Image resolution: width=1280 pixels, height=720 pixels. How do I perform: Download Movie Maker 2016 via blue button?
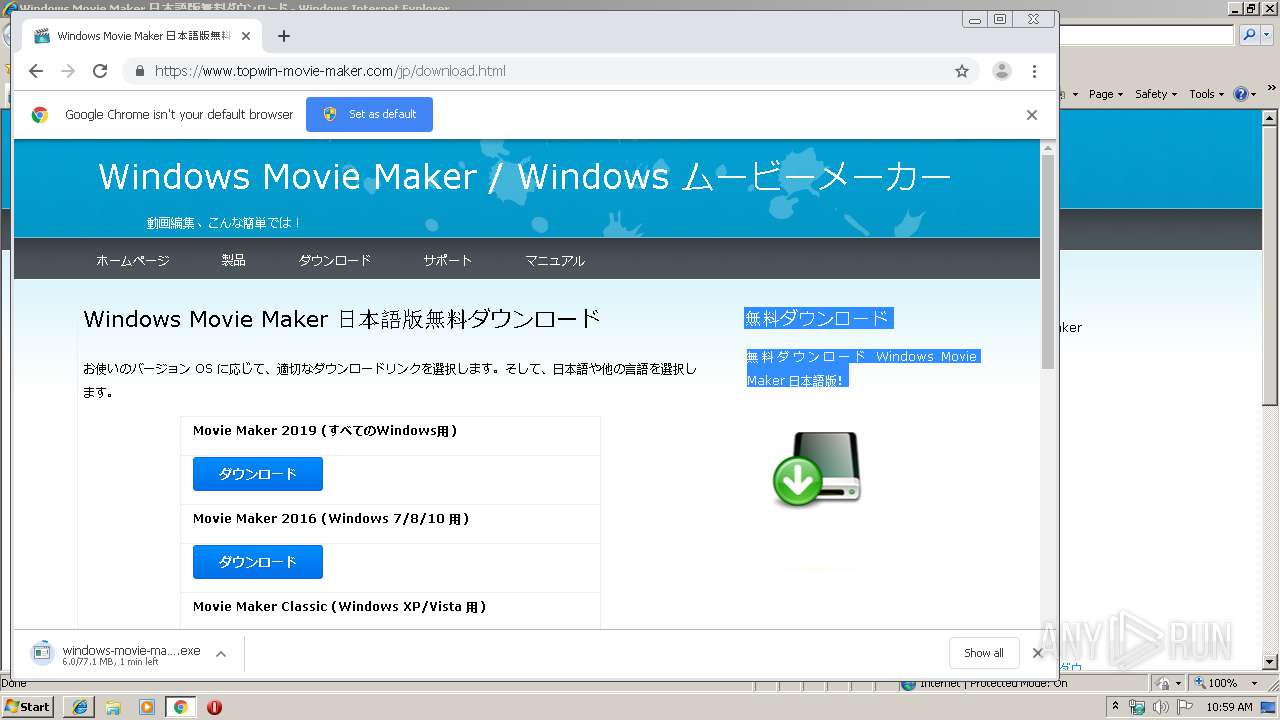tap(258, 562)
